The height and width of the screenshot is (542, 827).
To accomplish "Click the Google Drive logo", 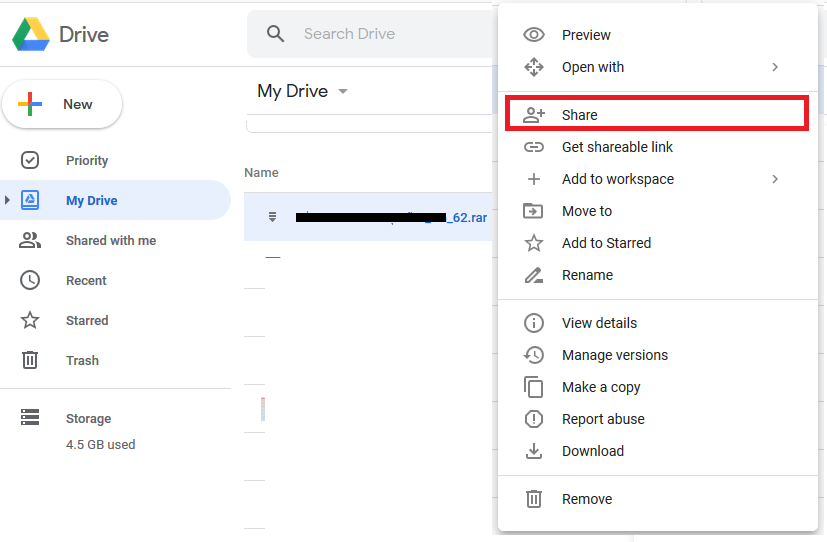I will click(31, 34).
